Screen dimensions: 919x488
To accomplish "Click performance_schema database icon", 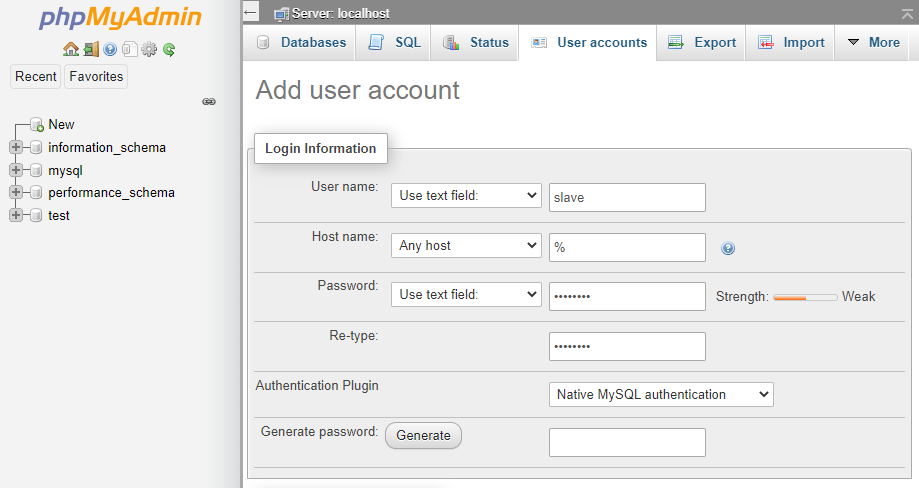I will coord(36,192).
